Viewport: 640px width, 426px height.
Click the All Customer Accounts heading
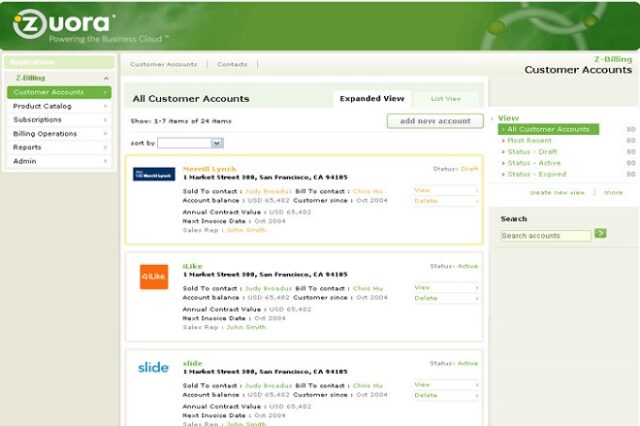coord(191,99)
